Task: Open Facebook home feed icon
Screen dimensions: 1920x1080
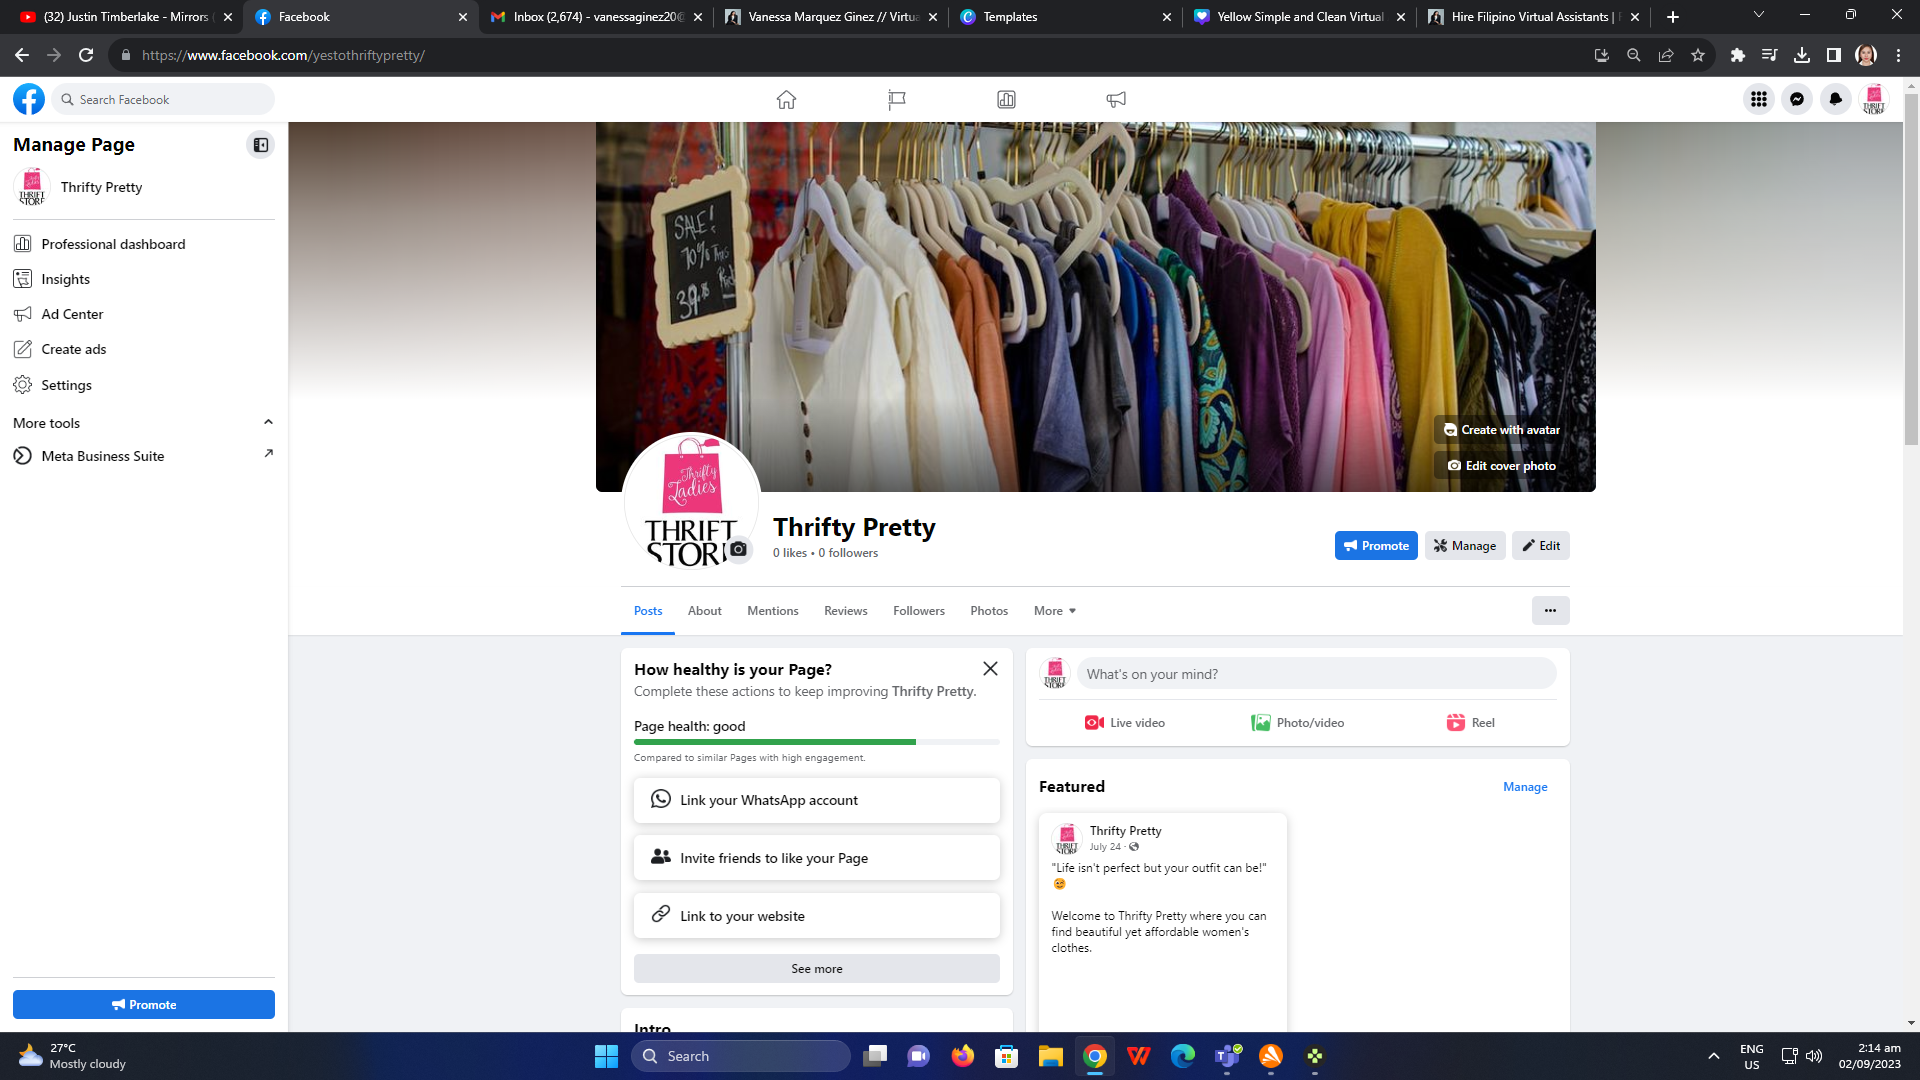Action: (x=786, y=99)
